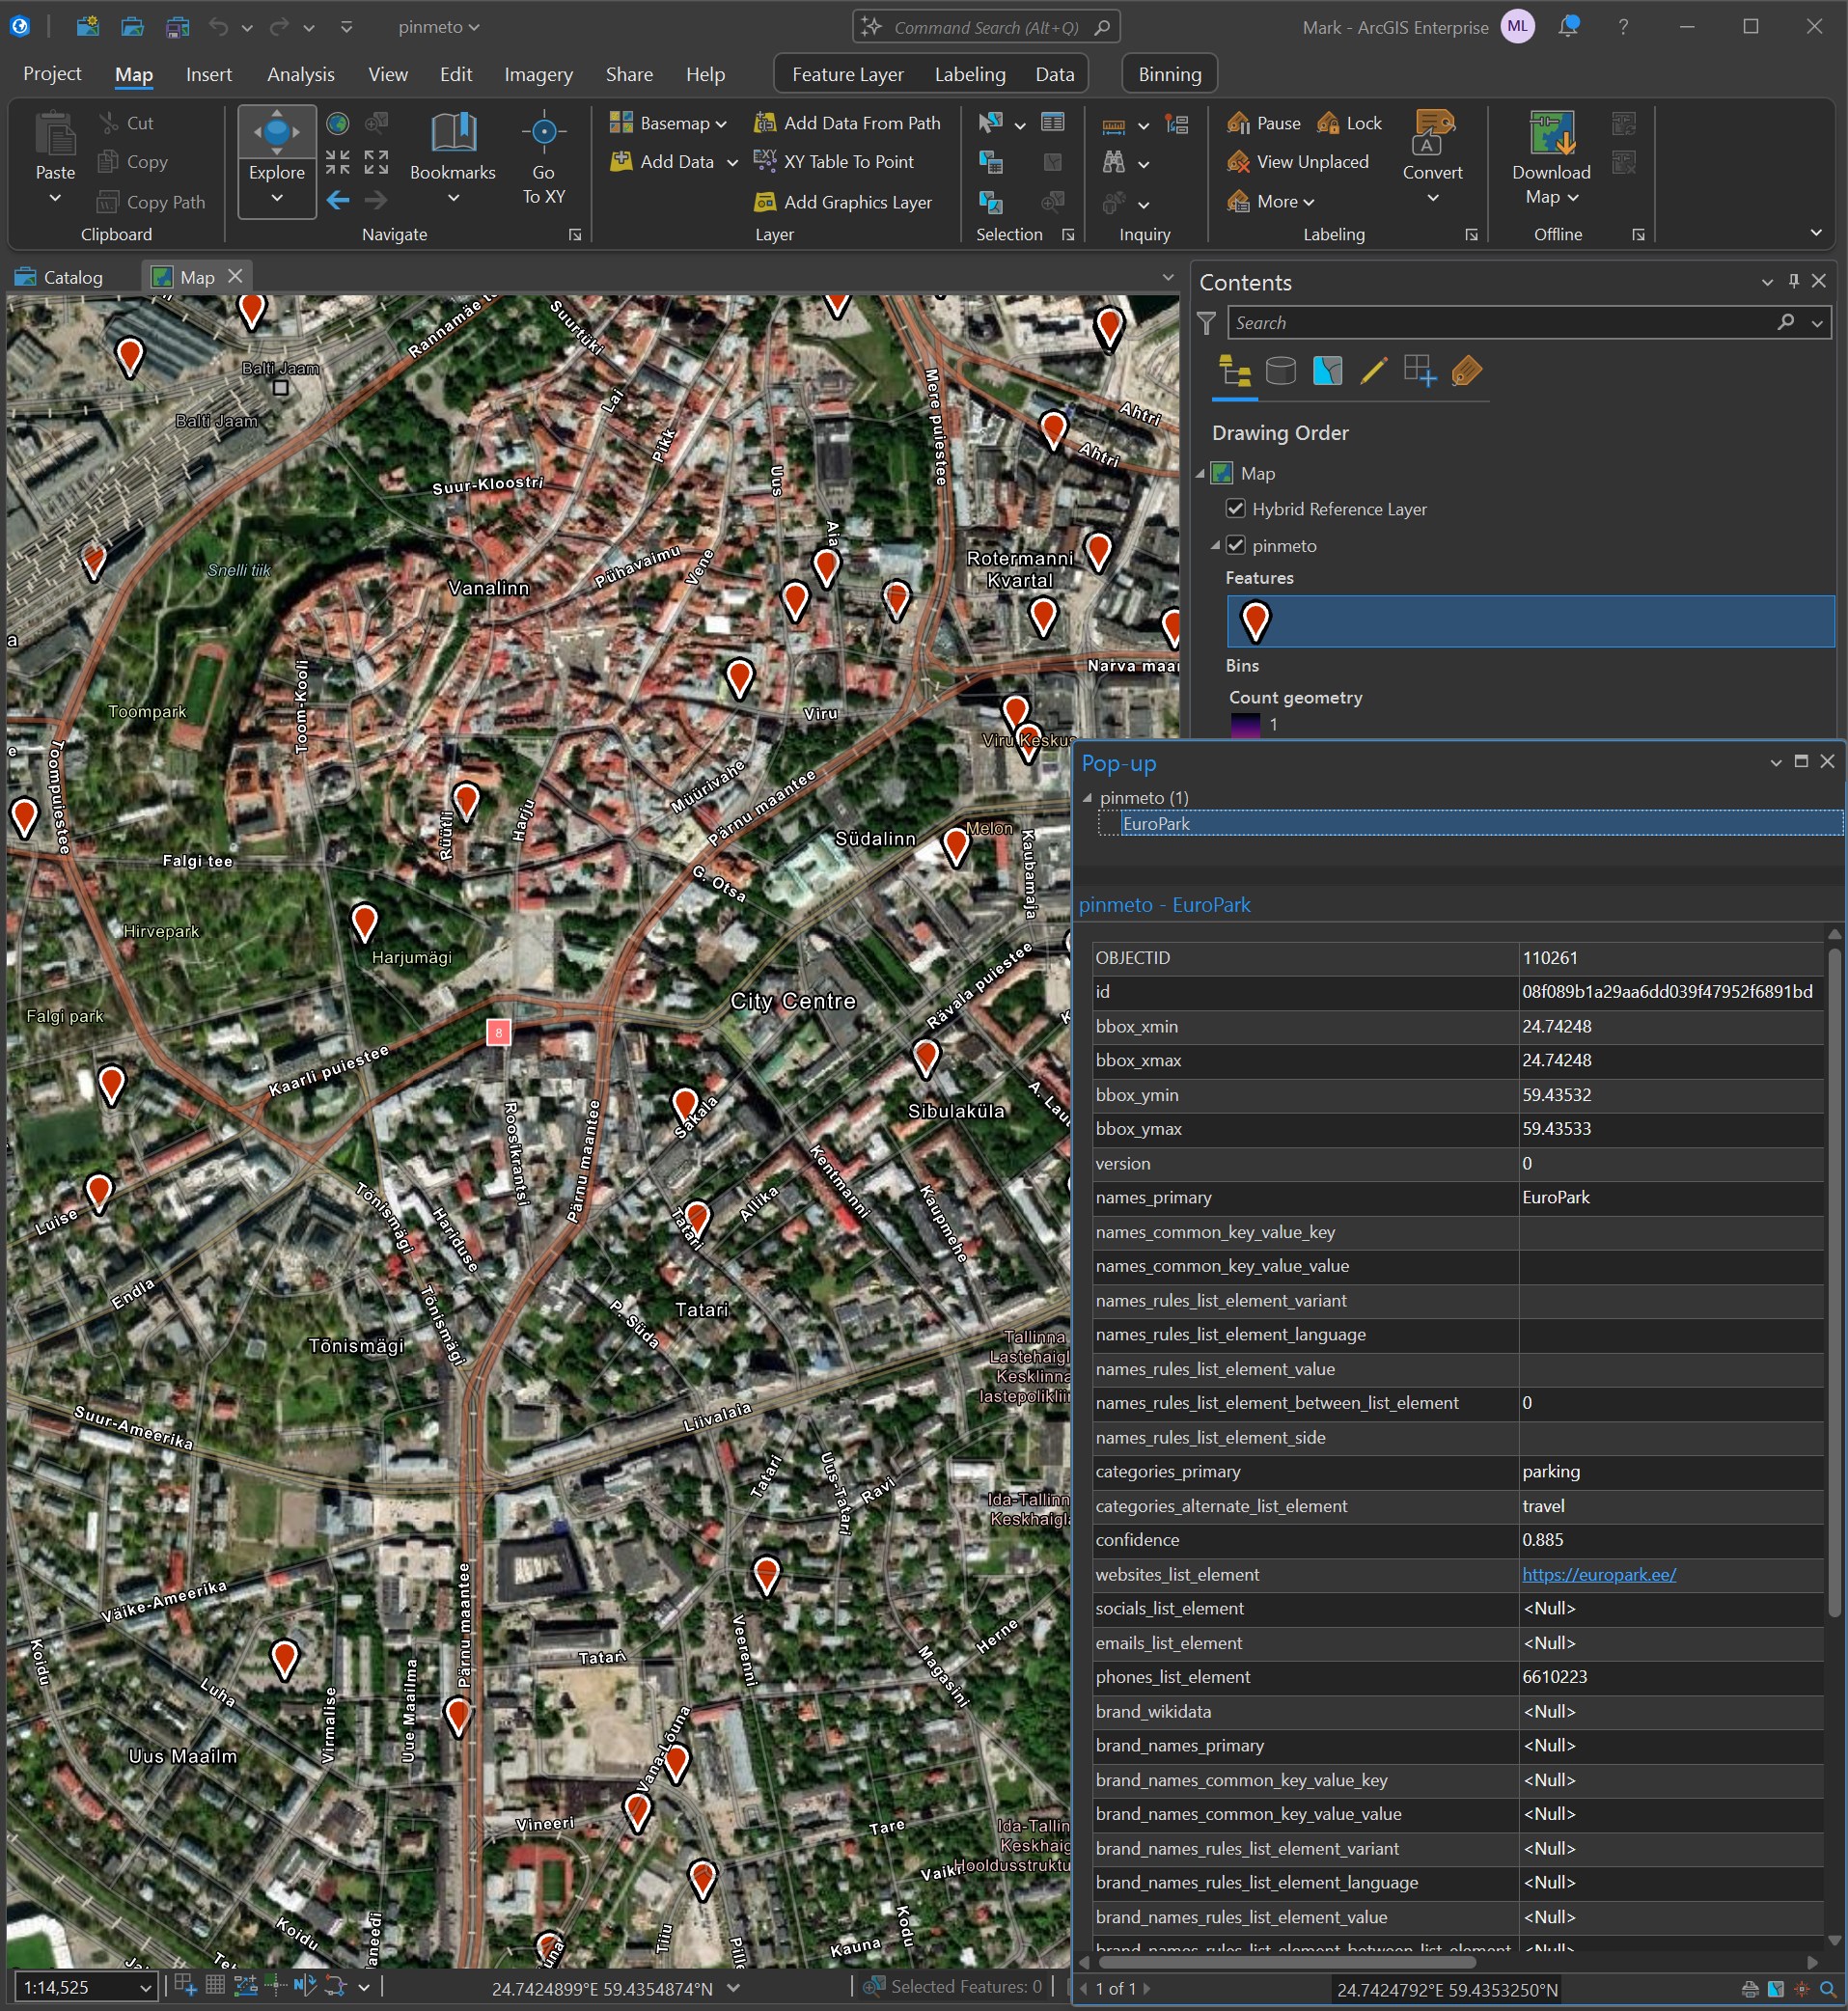Viewport: 1848px width, 2011px height.
Task: Collapse the pinmeto layer node
Action: click(x=1216, y=546)
